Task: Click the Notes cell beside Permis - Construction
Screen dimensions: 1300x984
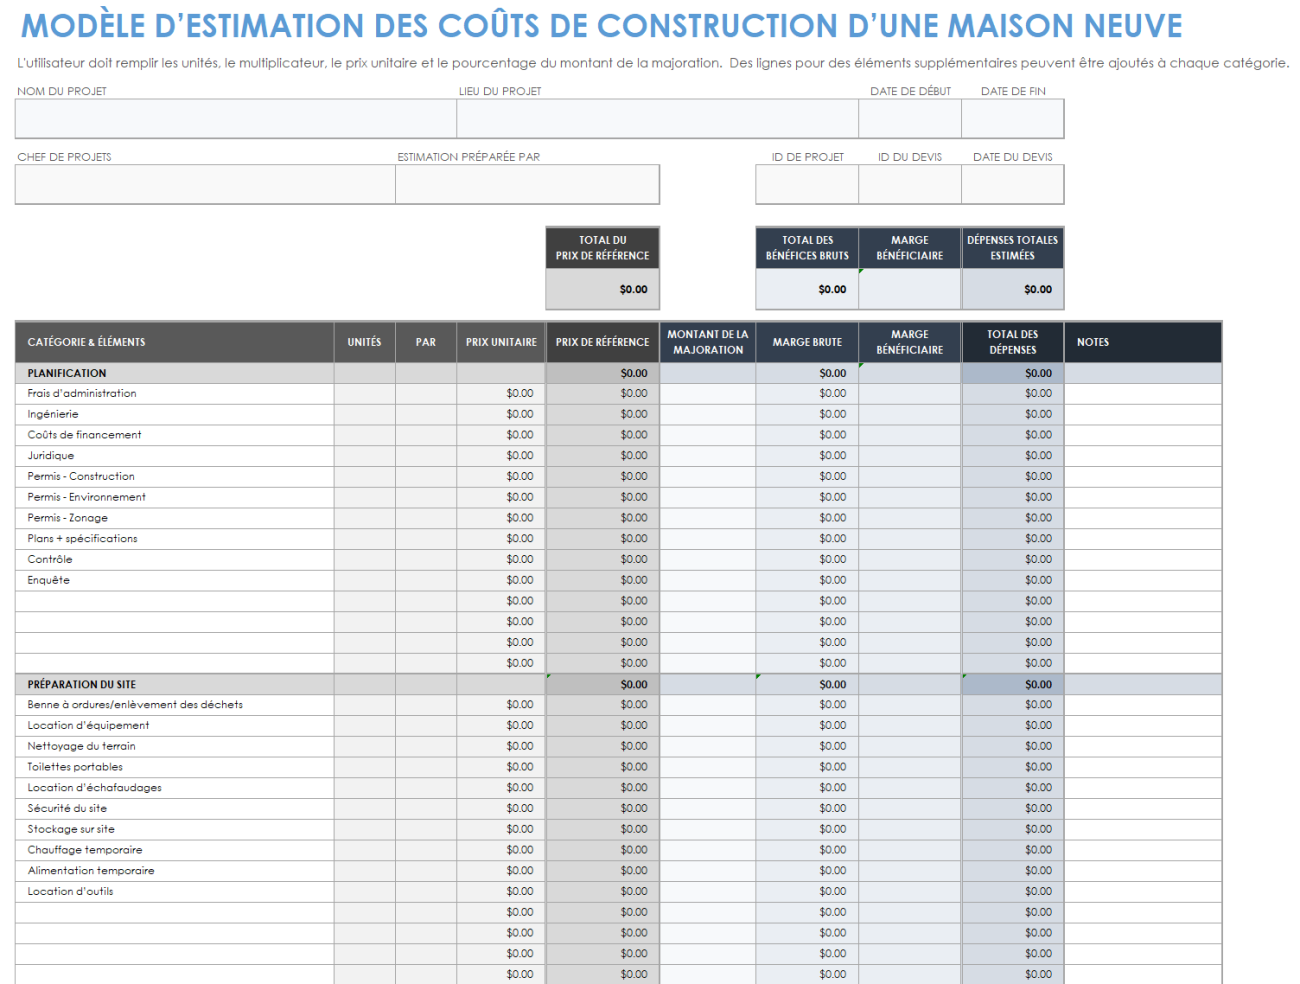Action: (1143, 476)
